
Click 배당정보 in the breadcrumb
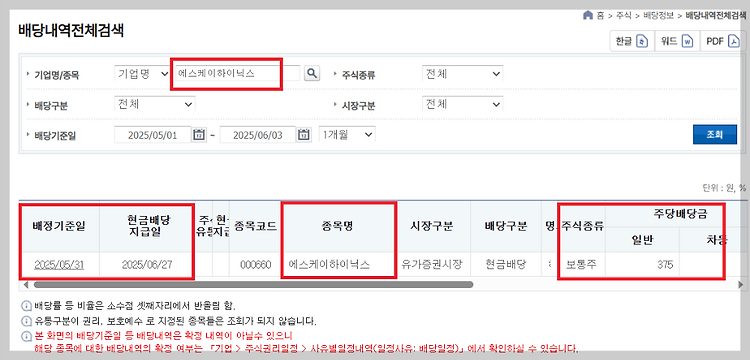pos(658,15)
